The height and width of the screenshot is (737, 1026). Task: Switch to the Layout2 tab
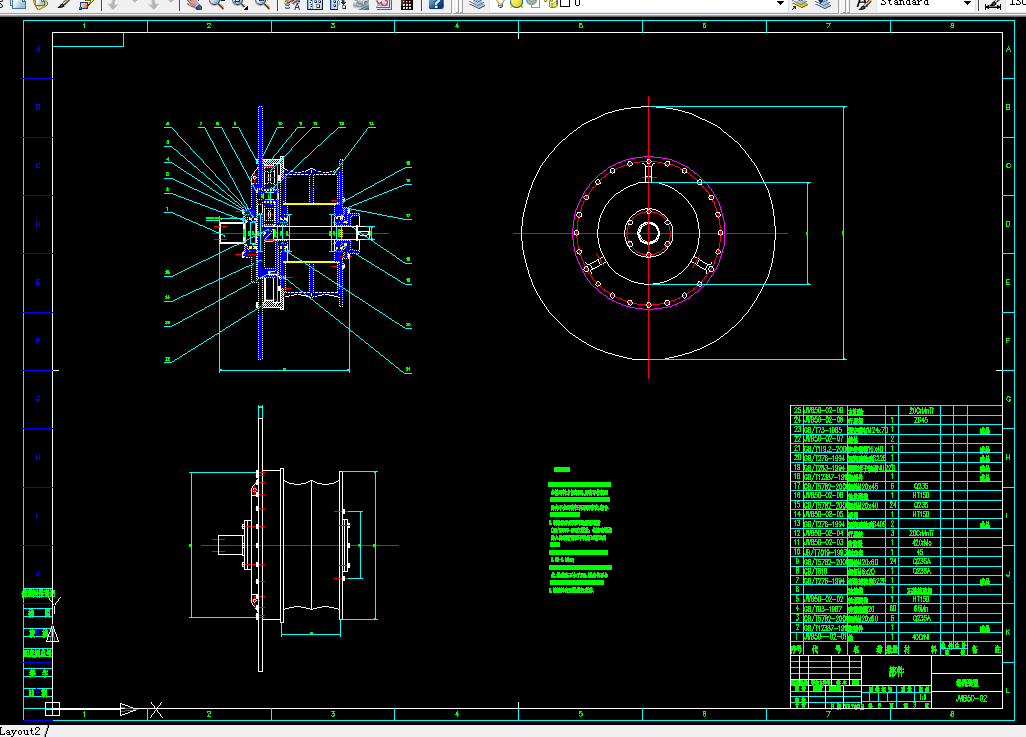pyautogui.click(x=21, y=731)
